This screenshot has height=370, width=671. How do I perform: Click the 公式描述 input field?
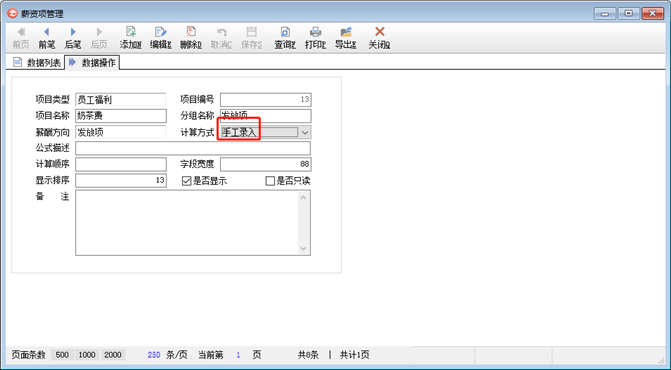tap(193, 148)
